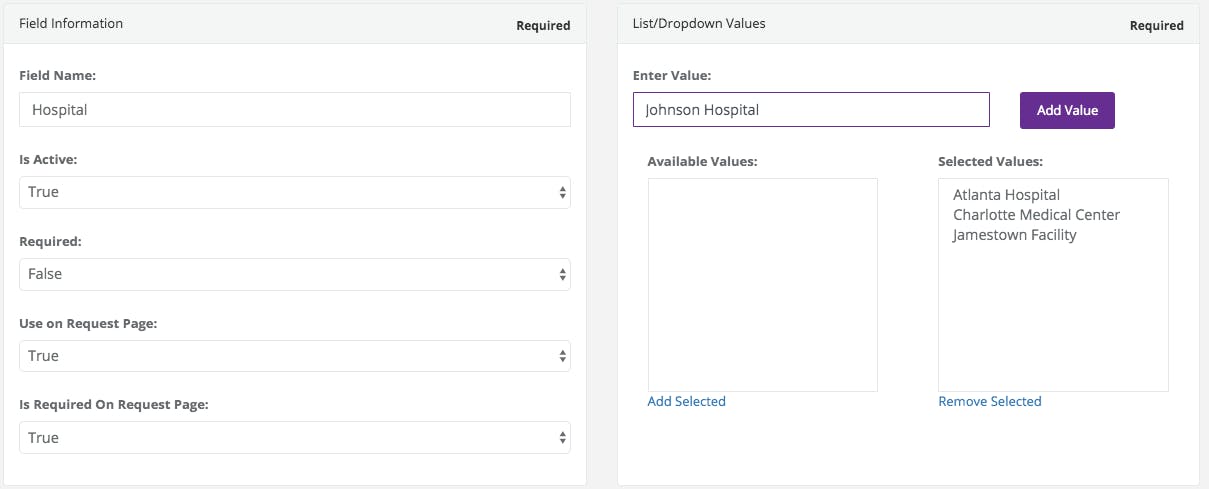Expand Is Required On Request Page dropdown
Screen dimensions: 1209x489
(x=294, y=438)
